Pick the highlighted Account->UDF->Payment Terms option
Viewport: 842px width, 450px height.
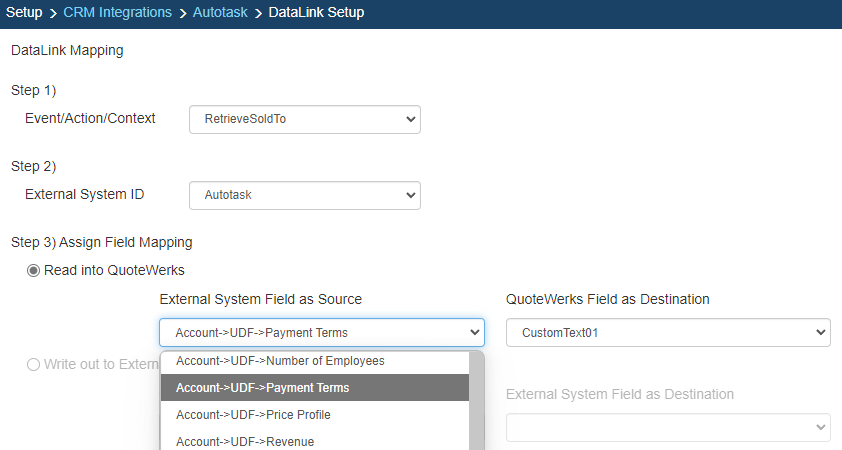point(262,387)
